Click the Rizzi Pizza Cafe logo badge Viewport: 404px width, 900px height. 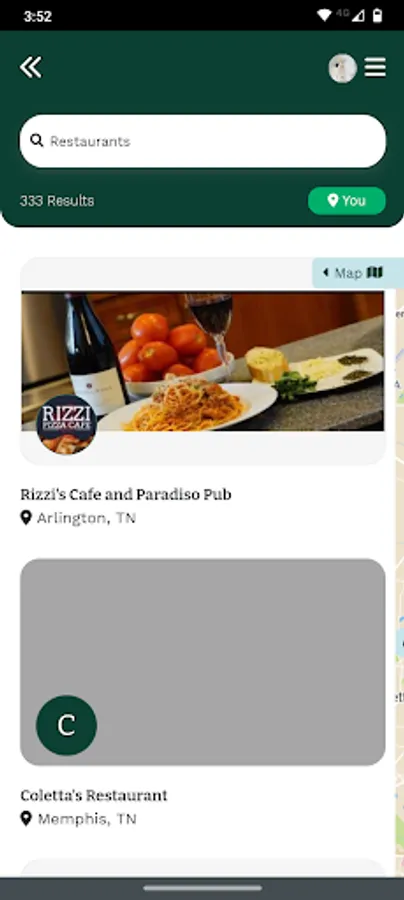(x=66, y=425)
